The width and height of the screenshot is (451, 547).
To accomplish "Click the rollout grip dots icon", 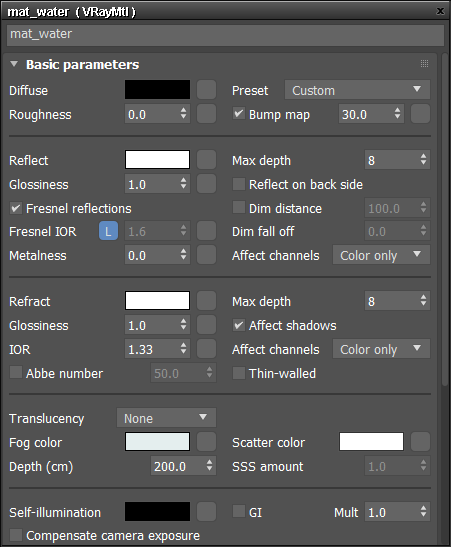I will click(424, 64).
